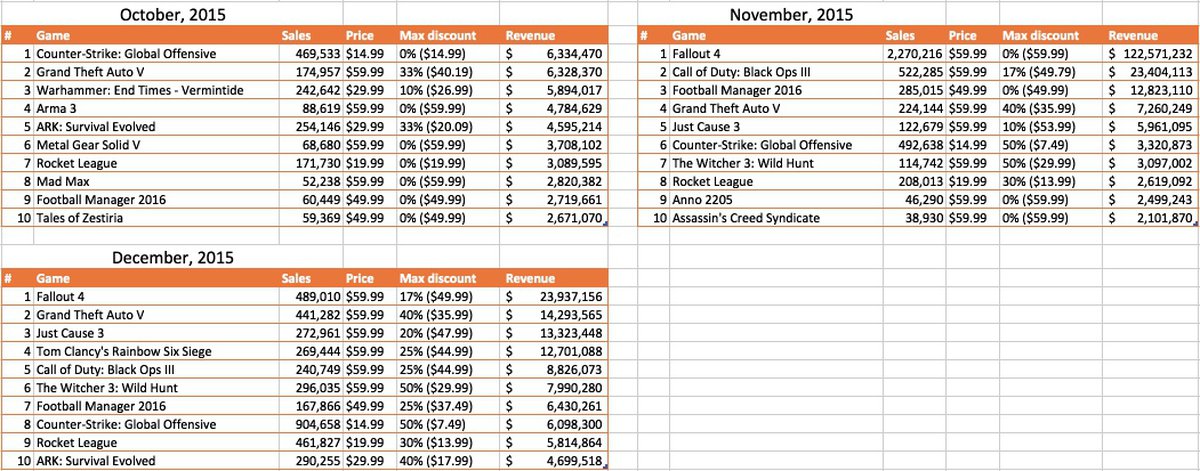Image resolution: width=1200 pixels, height=471 pixels.
Task: Select the Price header in October table
Action: 360,35
